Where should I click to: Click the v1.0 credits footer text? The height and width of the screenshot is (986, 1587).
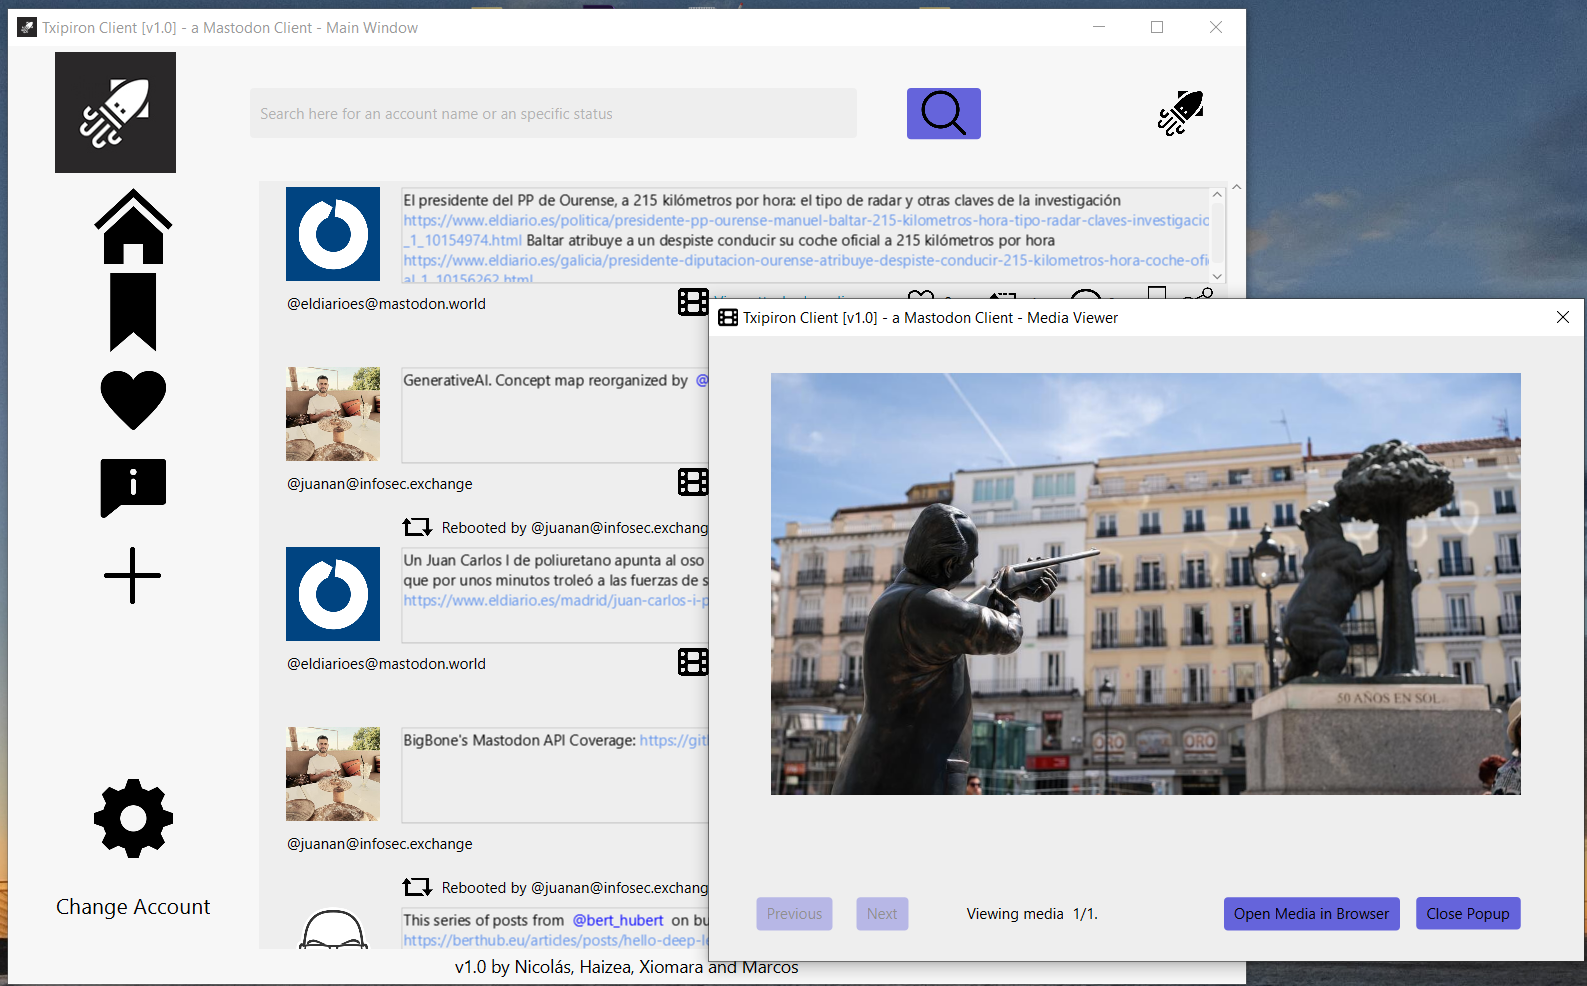627,967
